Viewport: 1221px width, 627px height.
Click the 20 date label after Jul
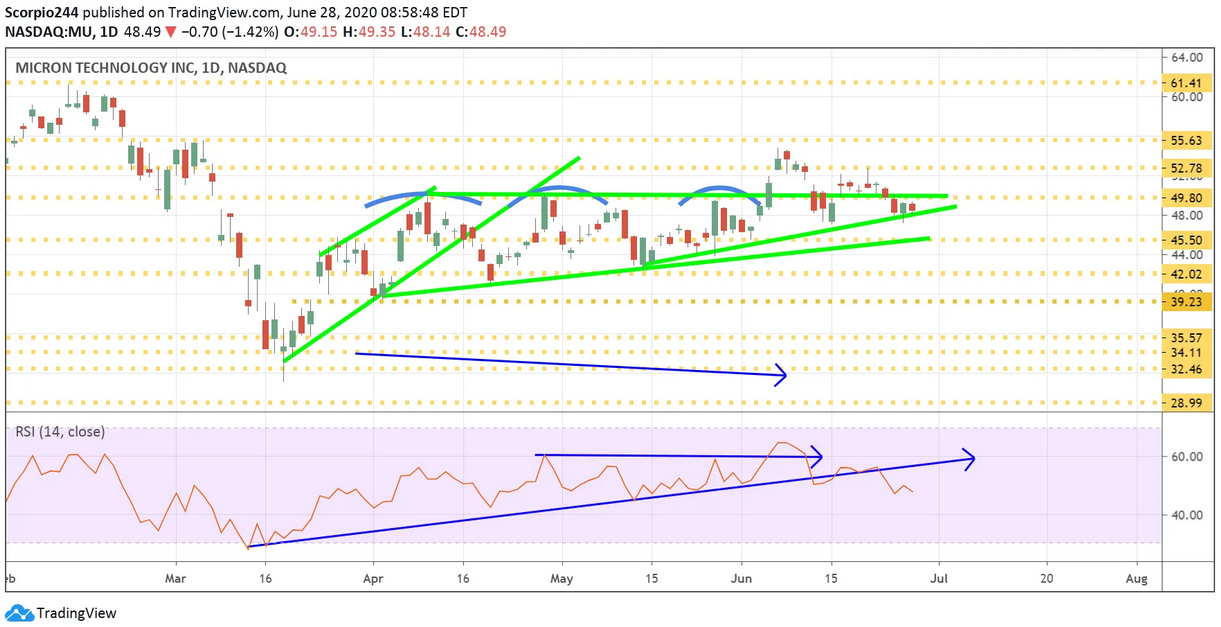coord(1046,578)
